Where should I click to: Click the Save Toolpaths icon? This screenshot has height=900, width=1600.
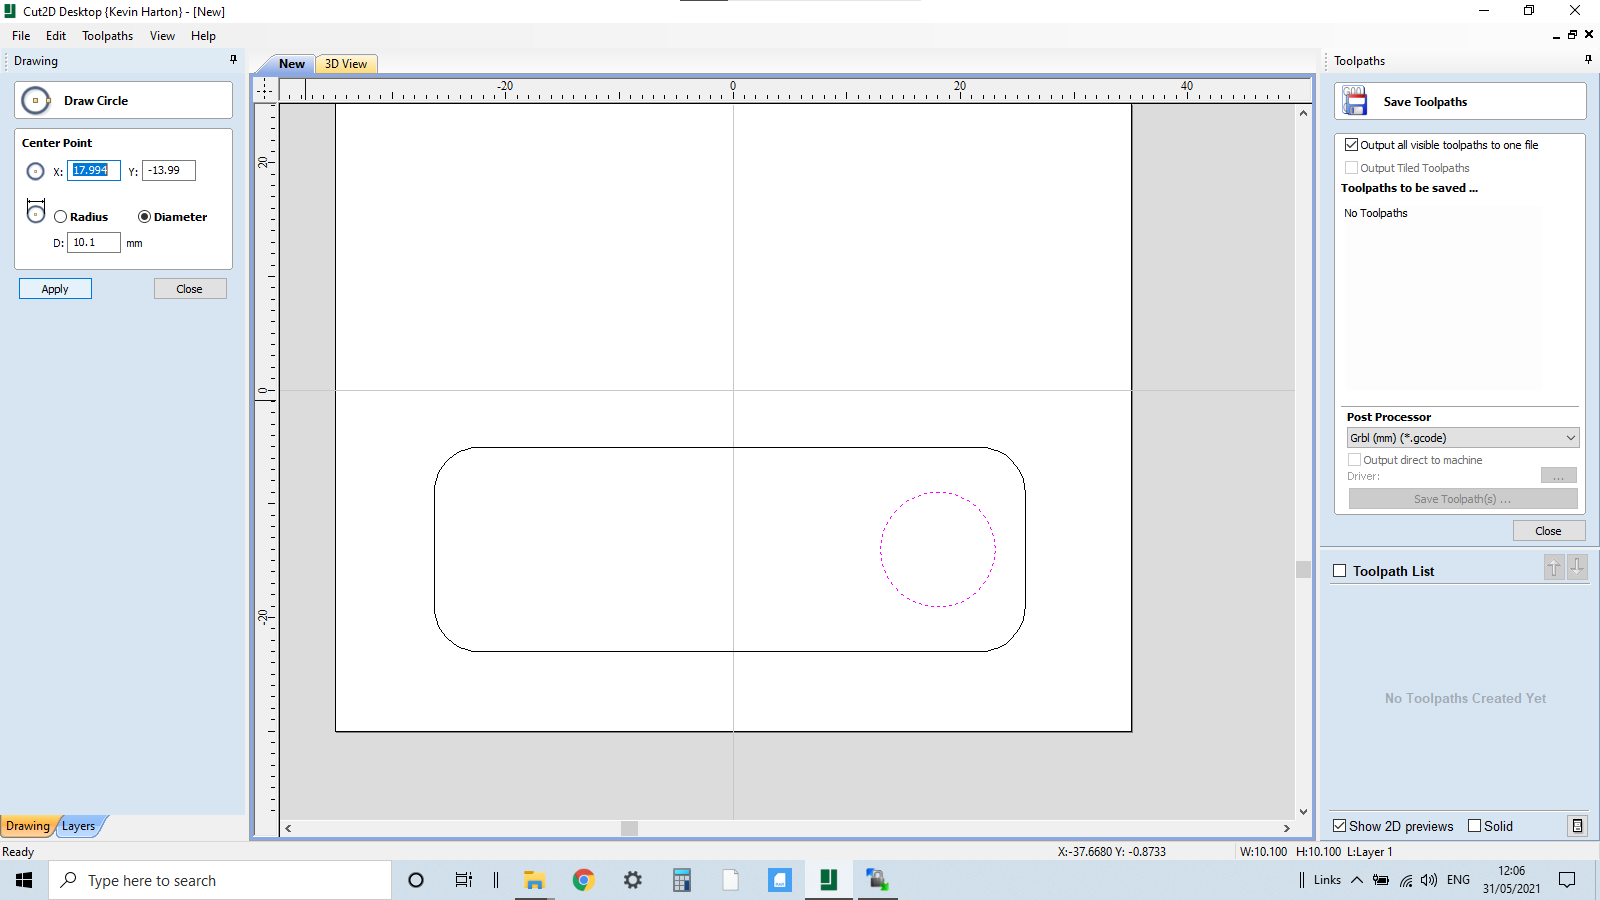click(1354, 100)
